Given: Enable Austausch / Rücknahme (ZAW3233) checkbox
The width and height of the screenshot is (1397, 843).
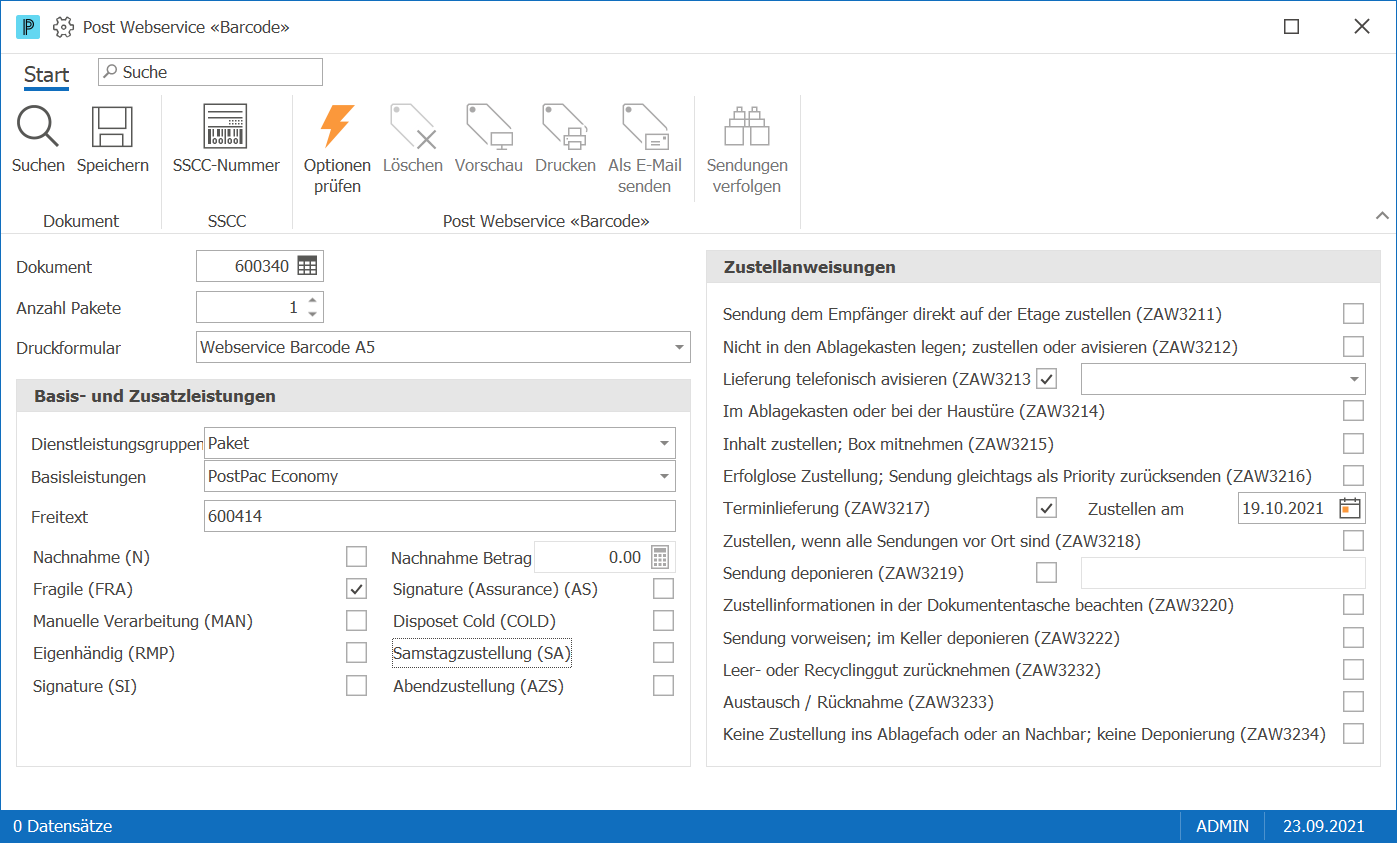Looking at the screenshot, I should [x=1353, y=702].
